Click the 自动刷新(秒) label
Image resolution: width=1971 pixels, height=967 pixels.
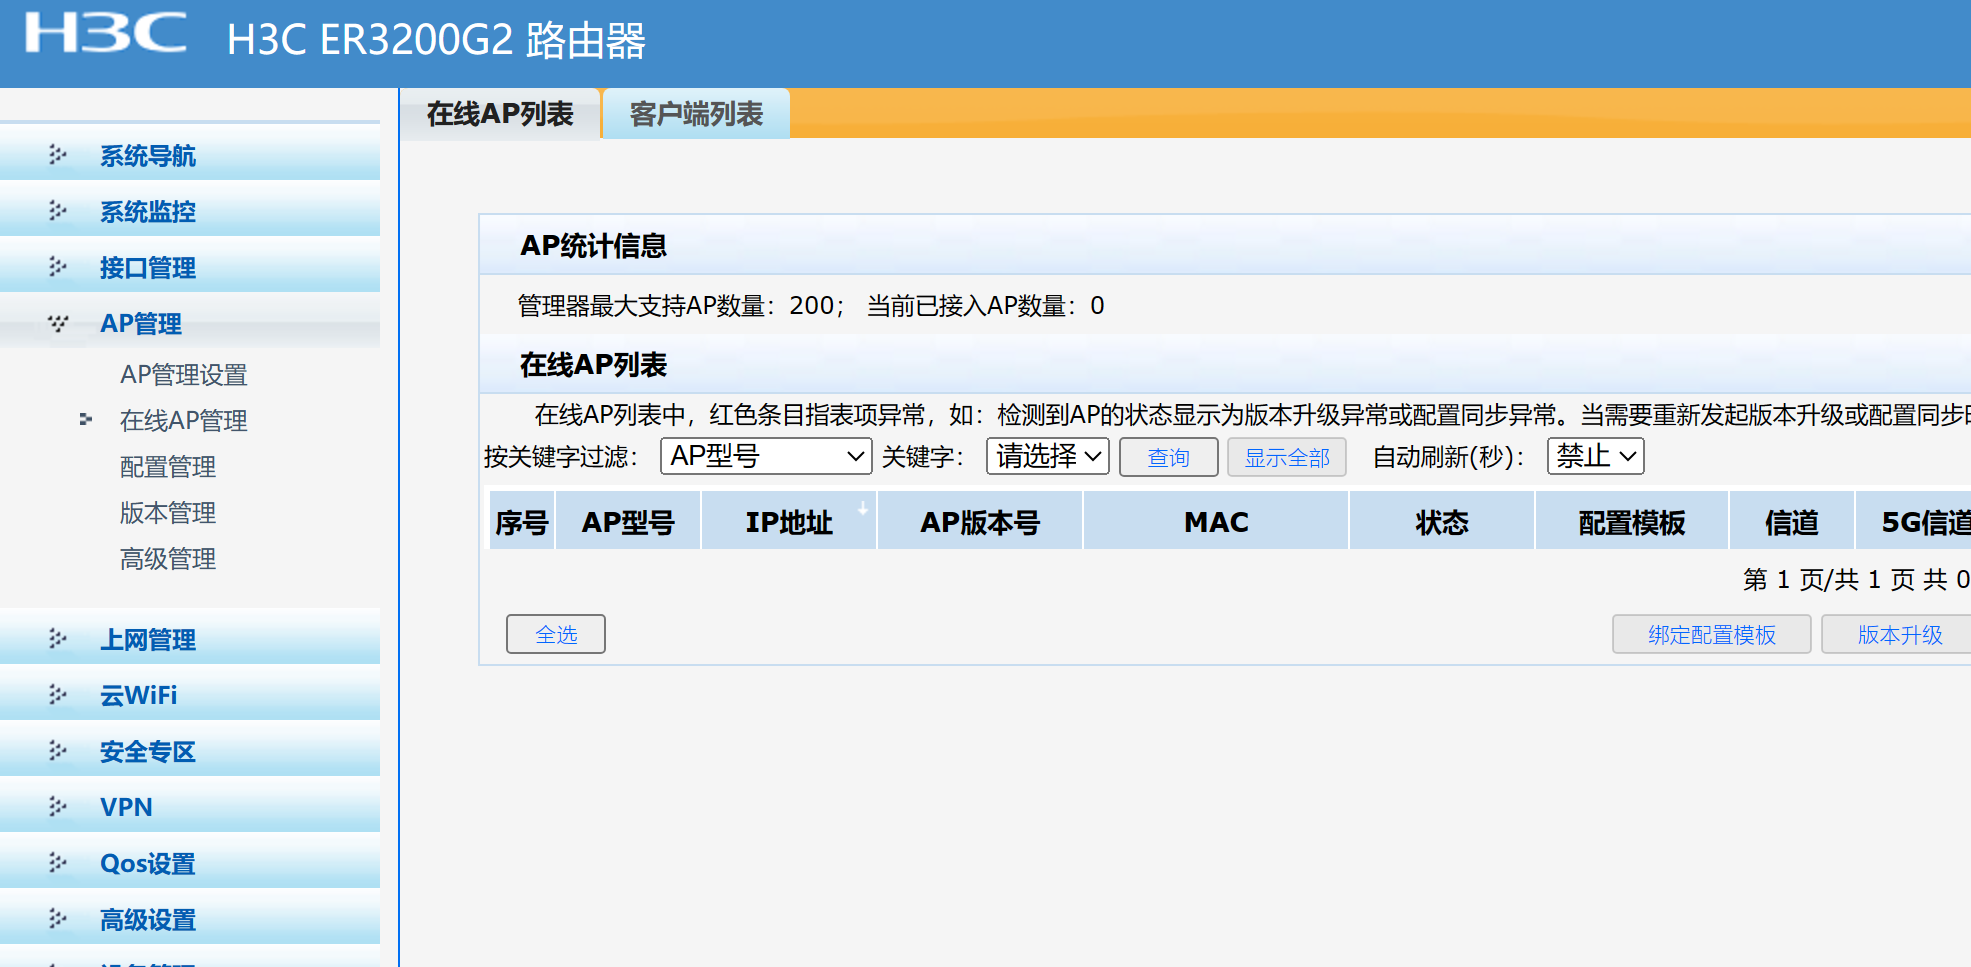[x=1449, y=457]
